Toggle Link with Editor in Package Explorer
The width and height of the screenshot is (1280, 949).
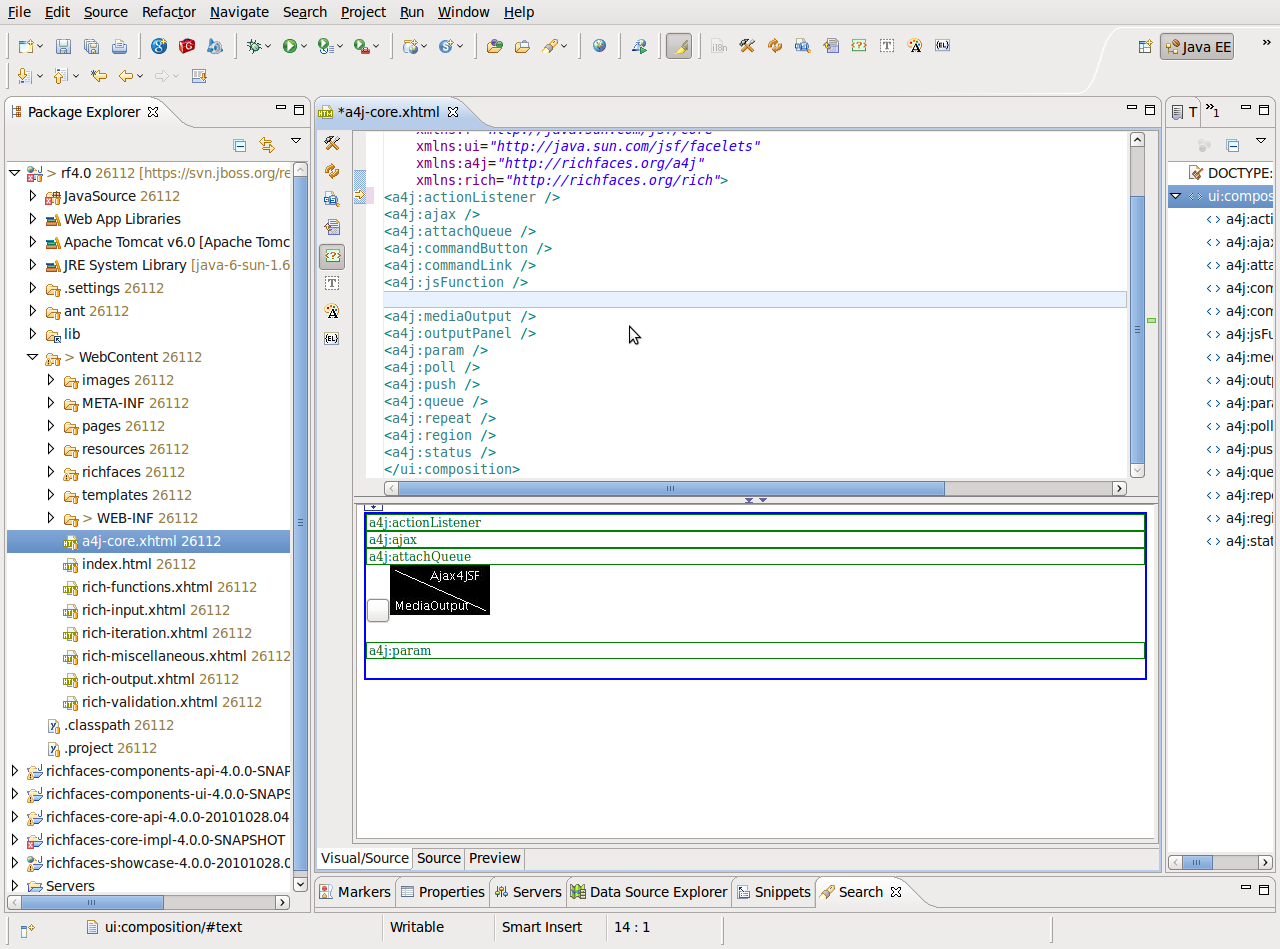pyautogui.click(x=267, y=145)
